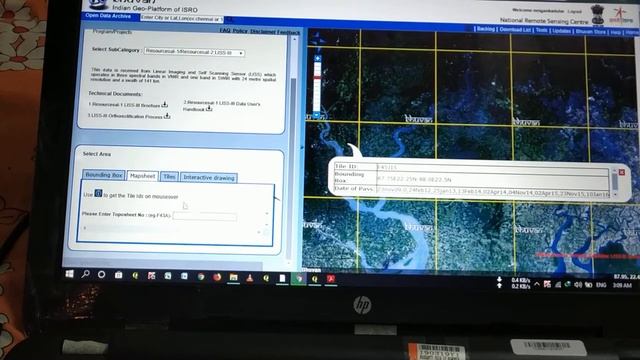640x360 pixels.
Task: Click ENG language indicator in tray
Action: point(601,285)
